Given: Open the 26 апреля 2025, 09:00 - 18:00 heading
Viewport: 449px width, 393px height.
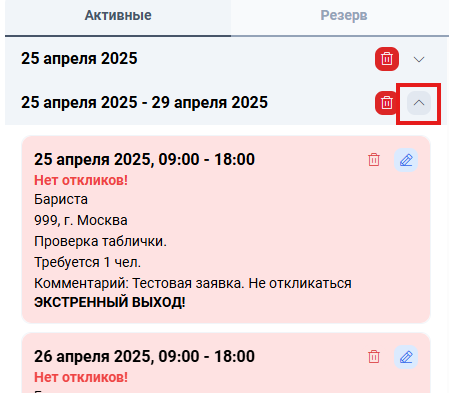Looking at the screenshot, I should coord(144,356).
